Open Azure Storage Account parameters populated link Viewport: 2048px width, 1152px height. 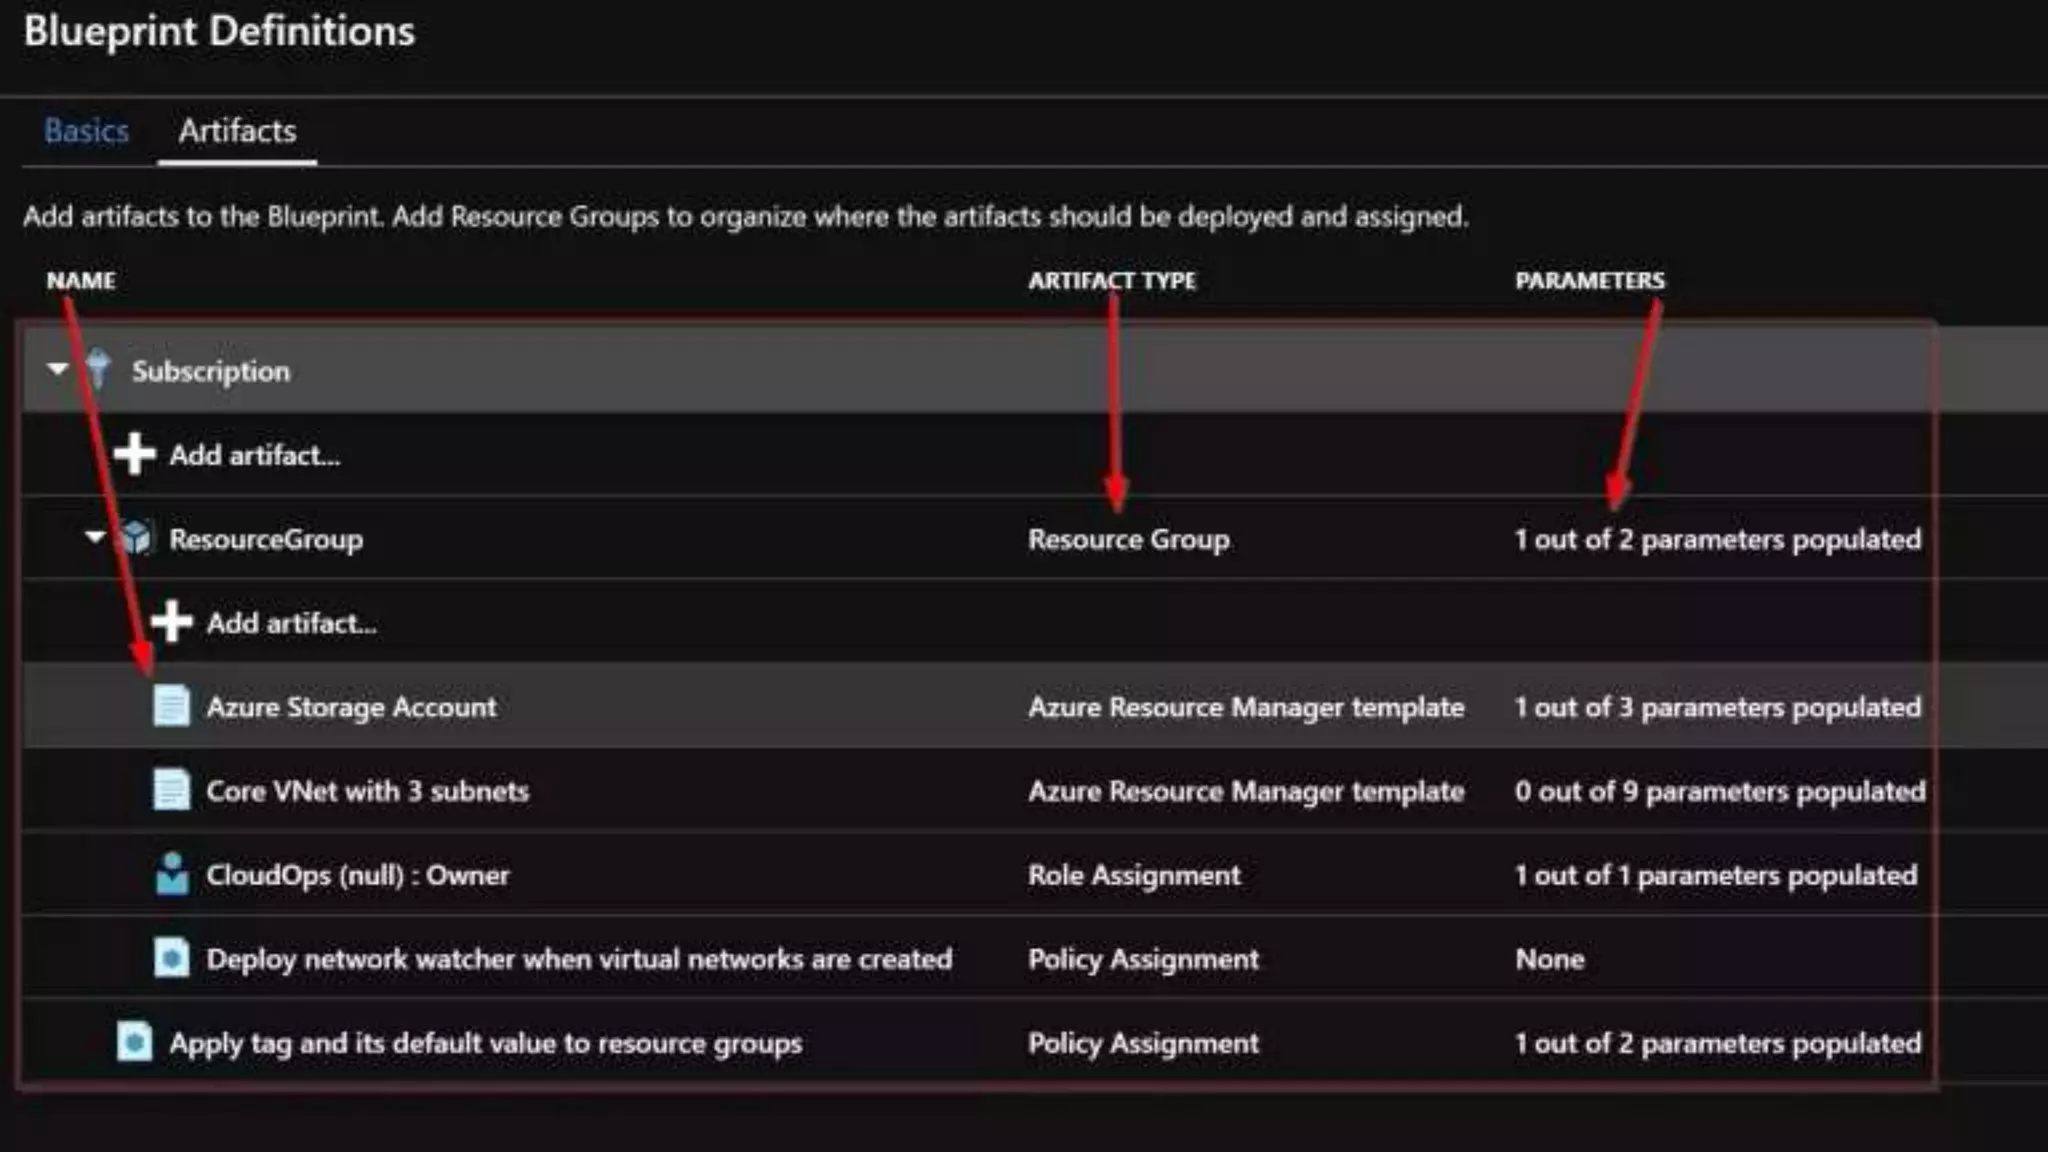click(x=1716, y=707)
